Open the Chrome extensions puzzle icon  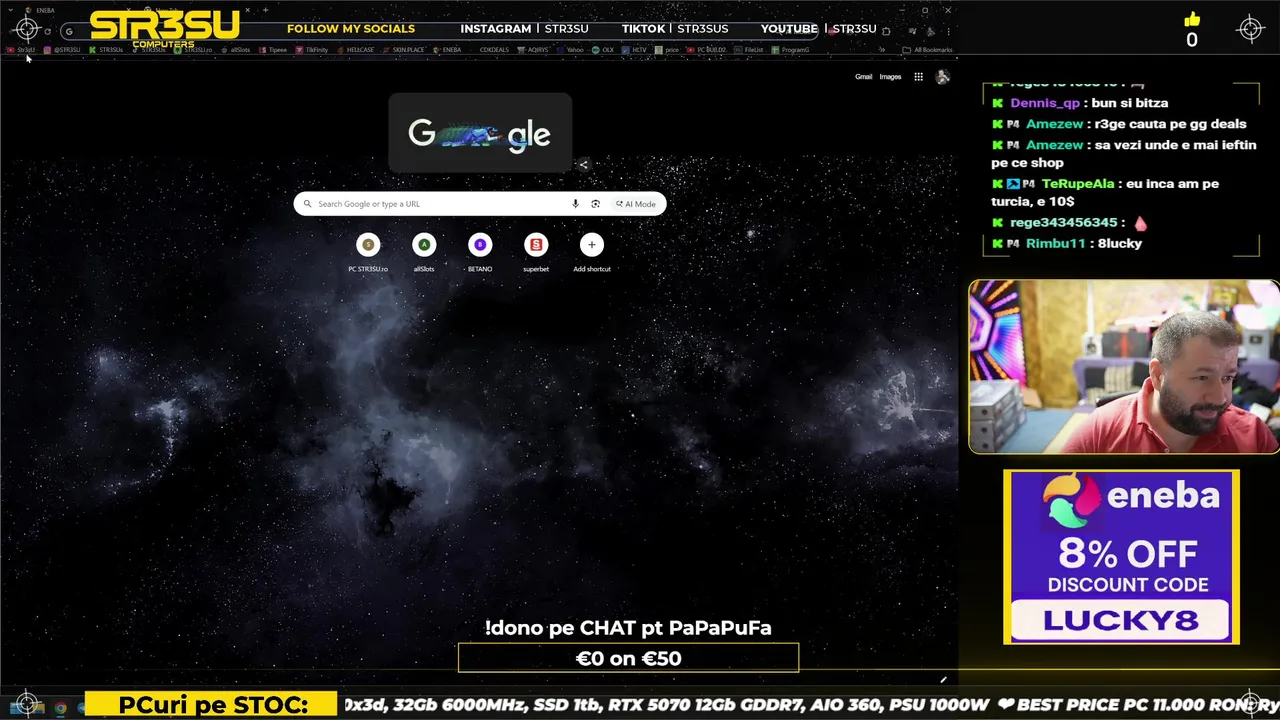pyautogui.click(x=886, y=31)
